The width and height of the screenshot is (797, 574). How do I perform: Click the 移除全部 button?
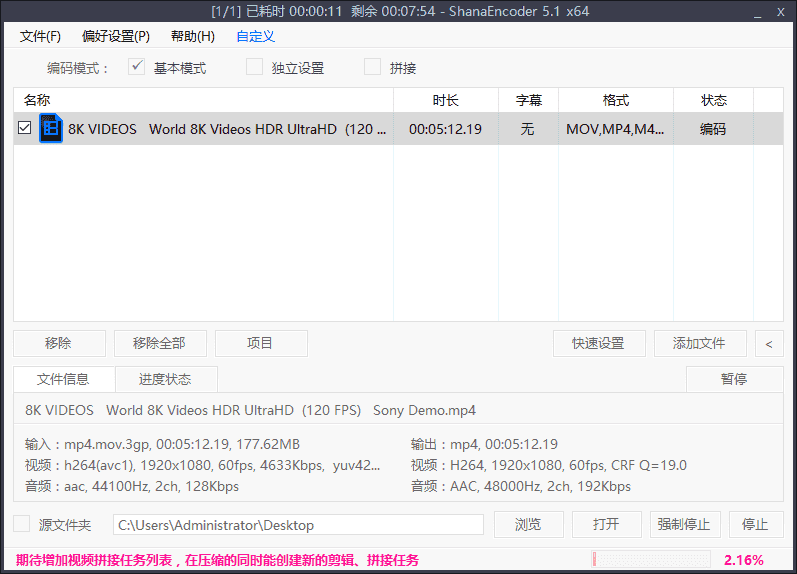pyautogui.click(x=160, y=343)
